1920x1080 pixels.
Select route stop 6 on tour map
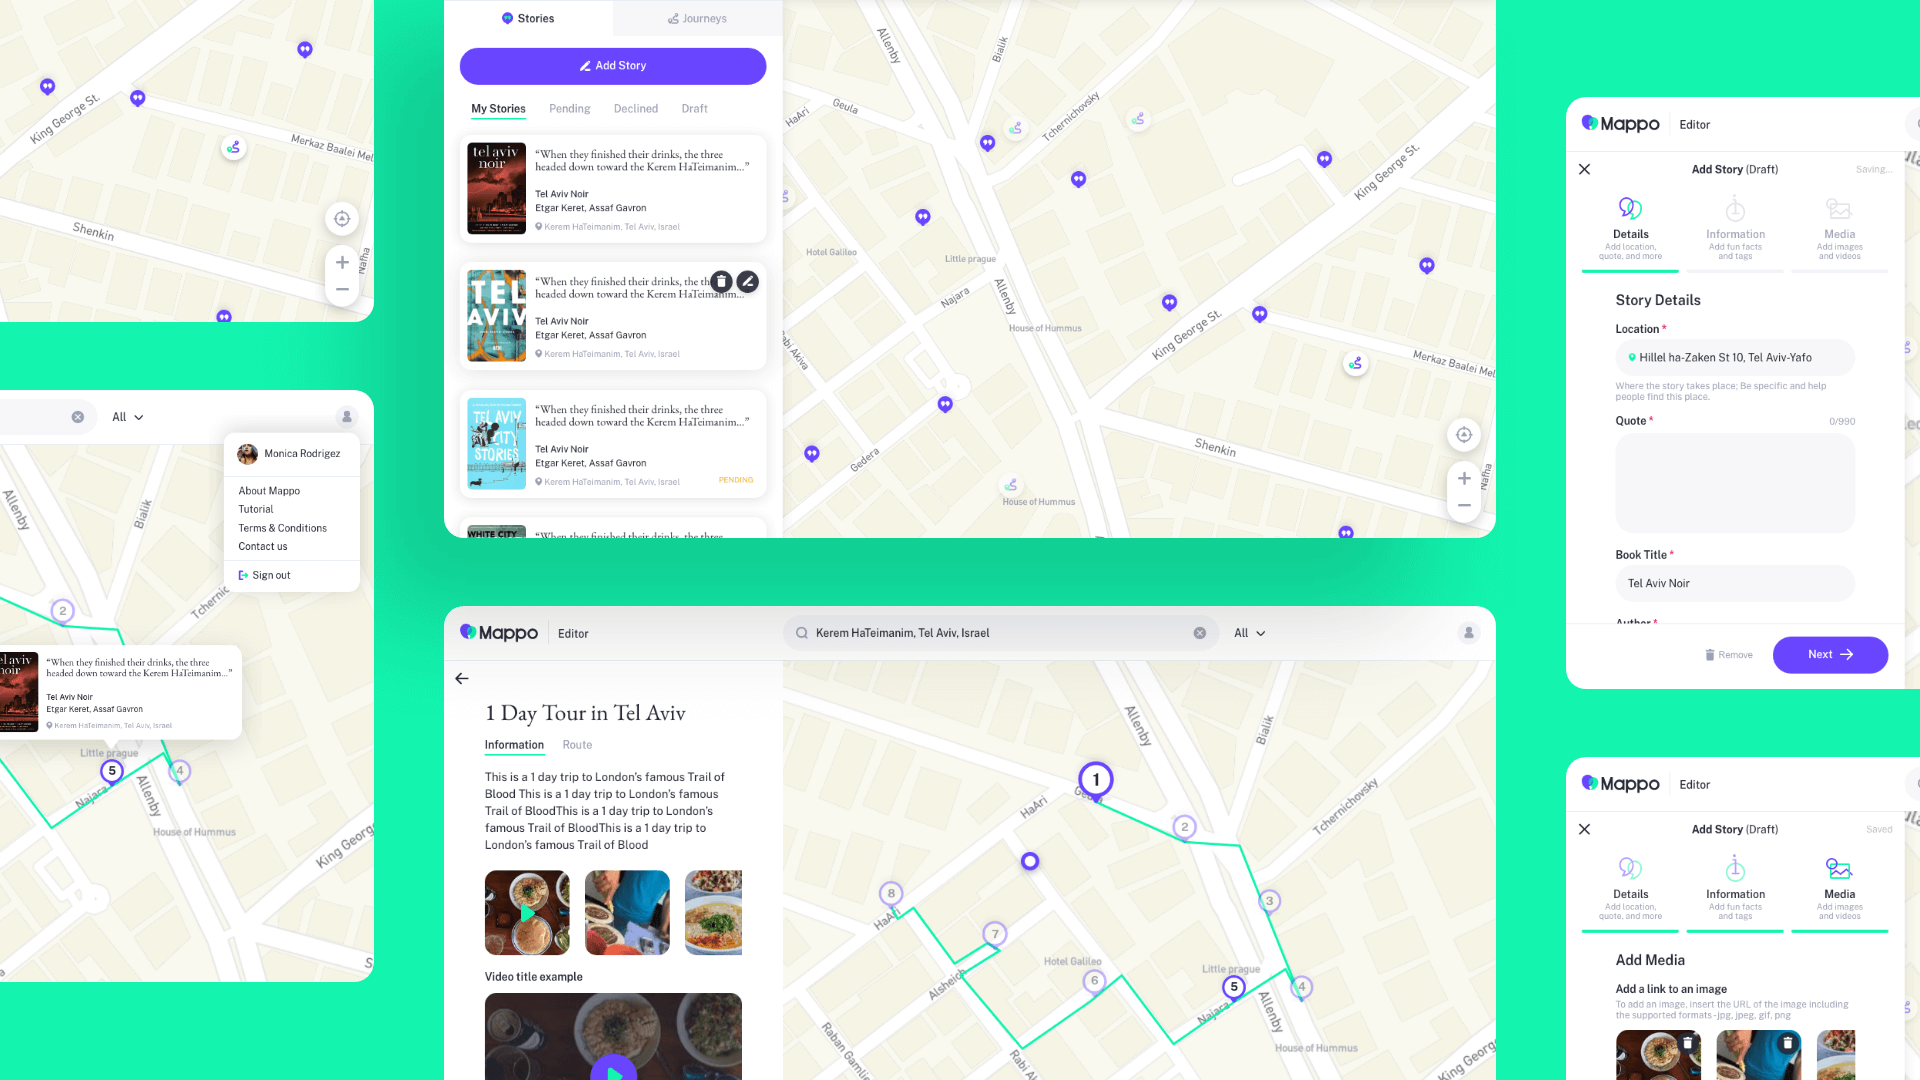(1094, 980)
